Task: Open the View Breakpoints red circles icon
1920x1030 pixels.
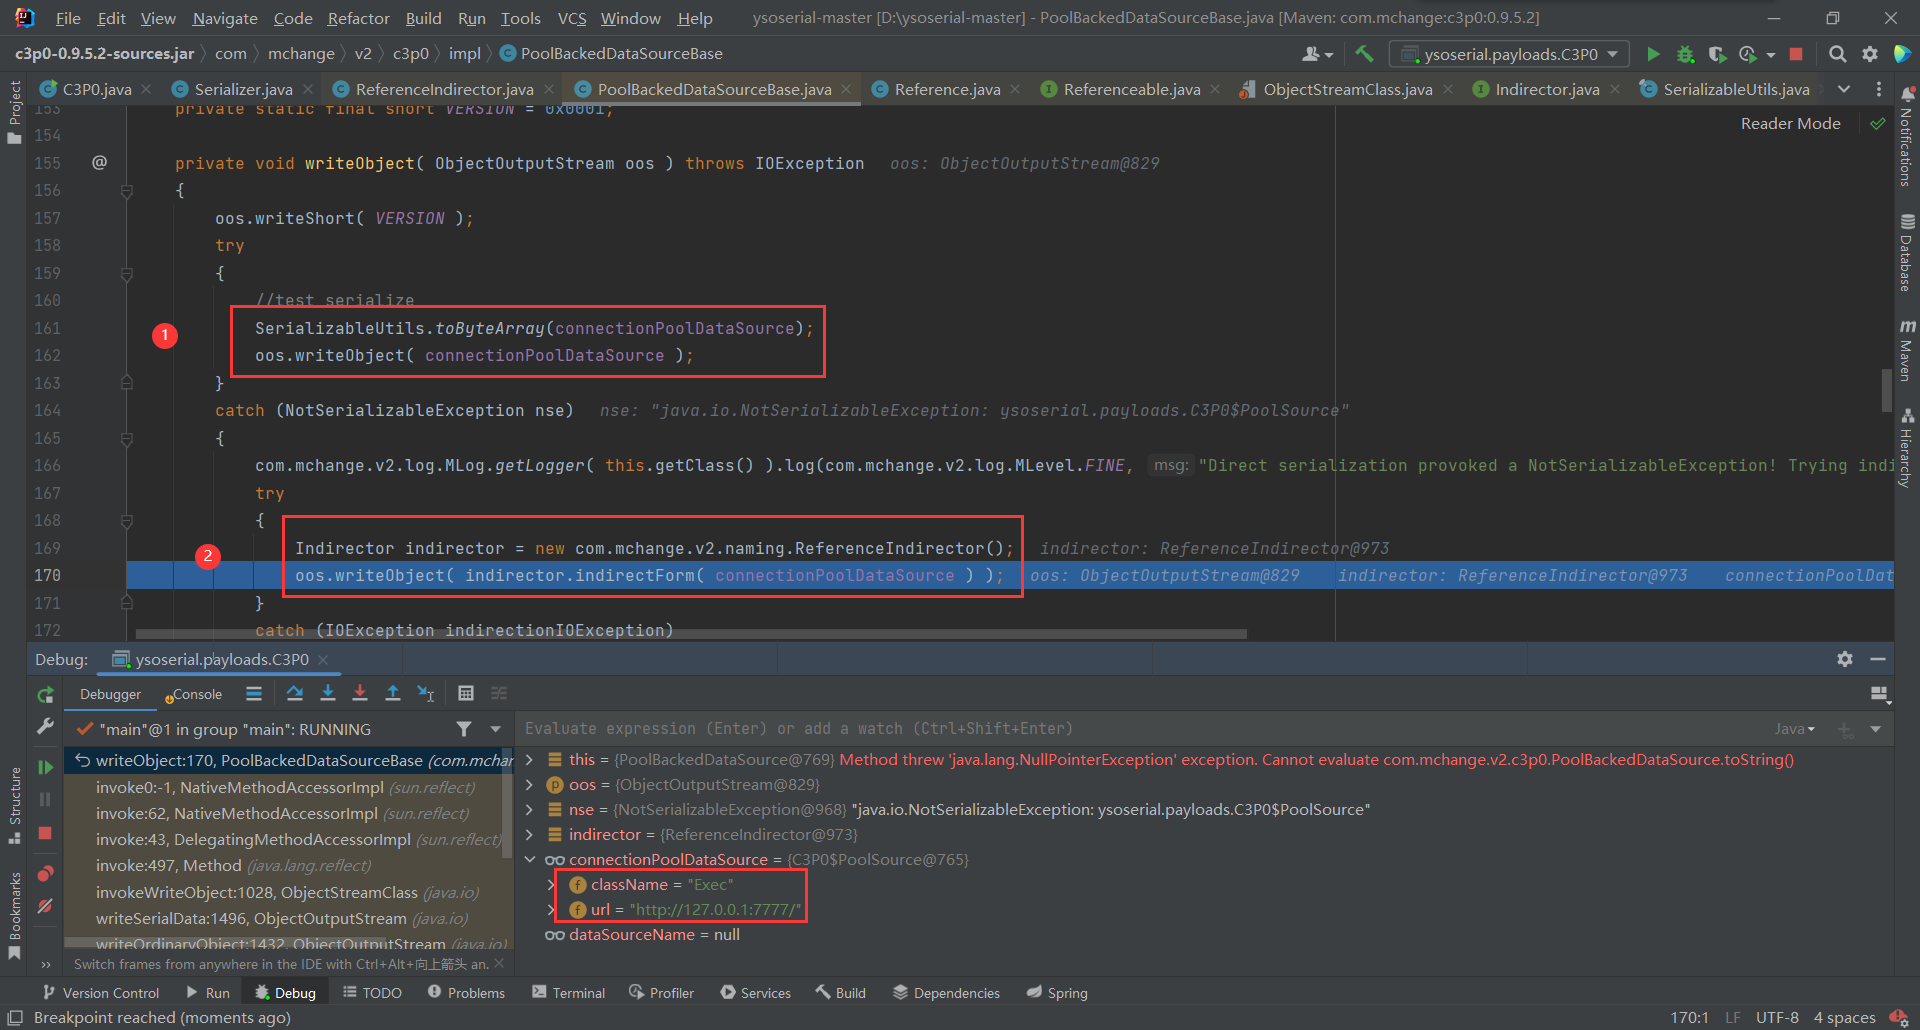Action: [45, 874]
